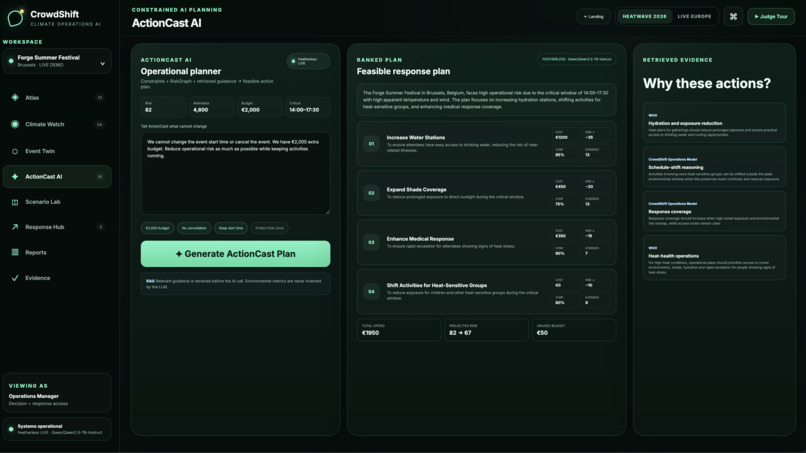Viewport: 806px width, 453px height.
Task: Open the Expand Shade Coverage action card
Action: [486, 193]
